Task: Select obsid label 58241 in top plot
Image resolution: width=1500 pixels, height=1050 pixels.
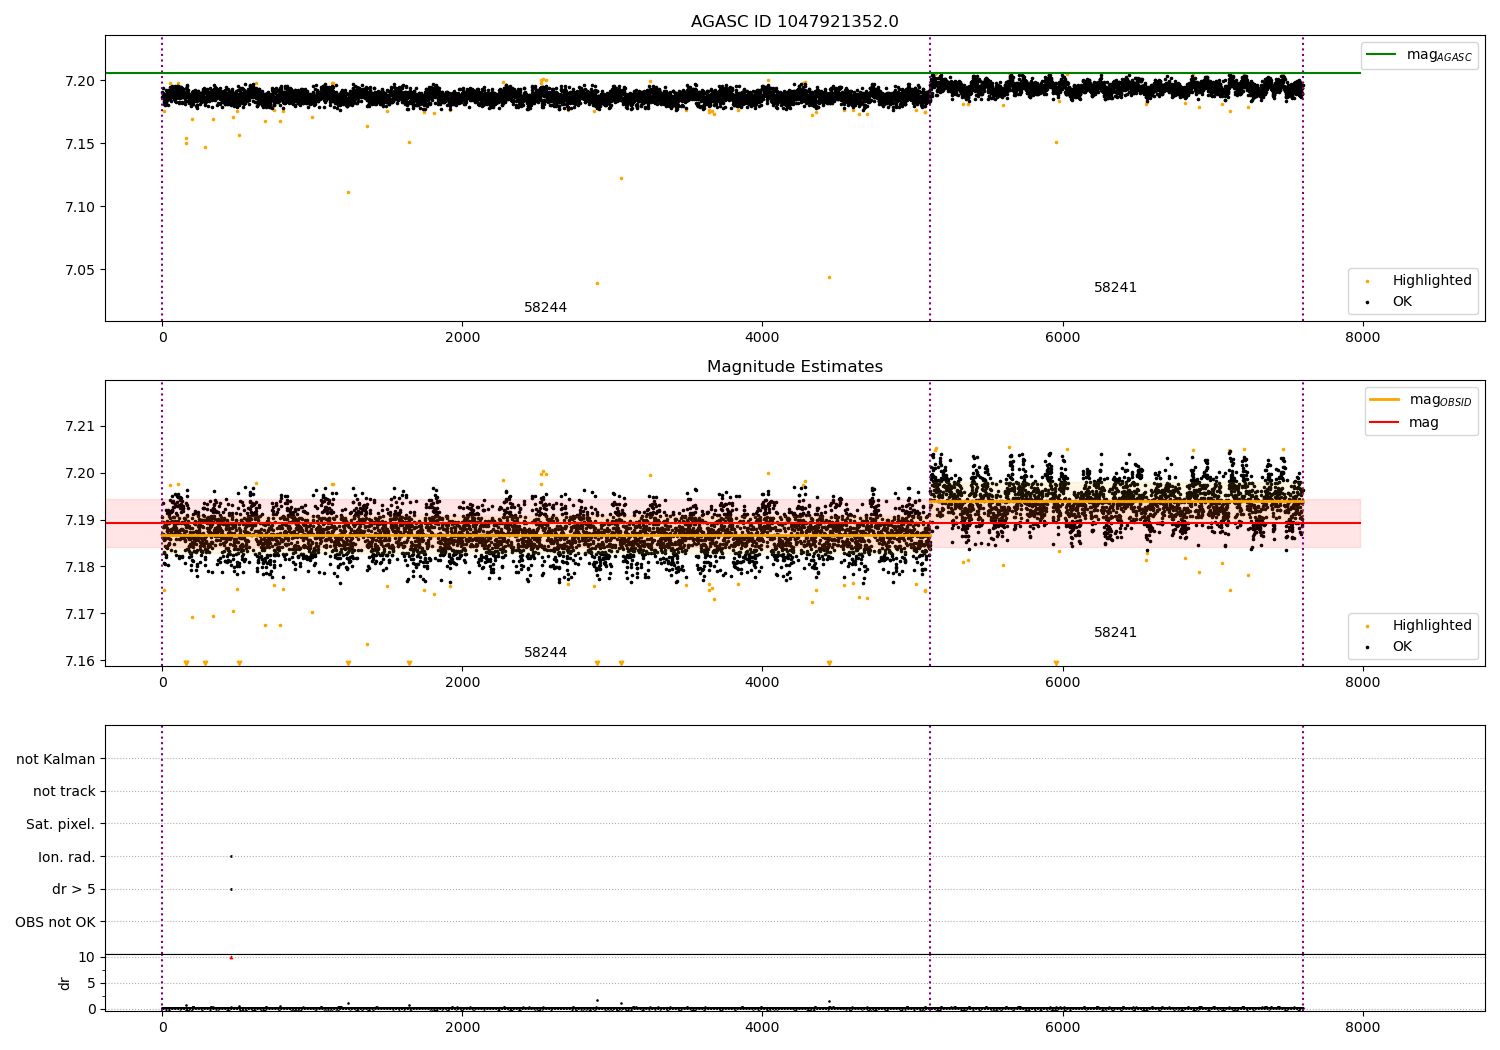Action: click(1115, 288)
